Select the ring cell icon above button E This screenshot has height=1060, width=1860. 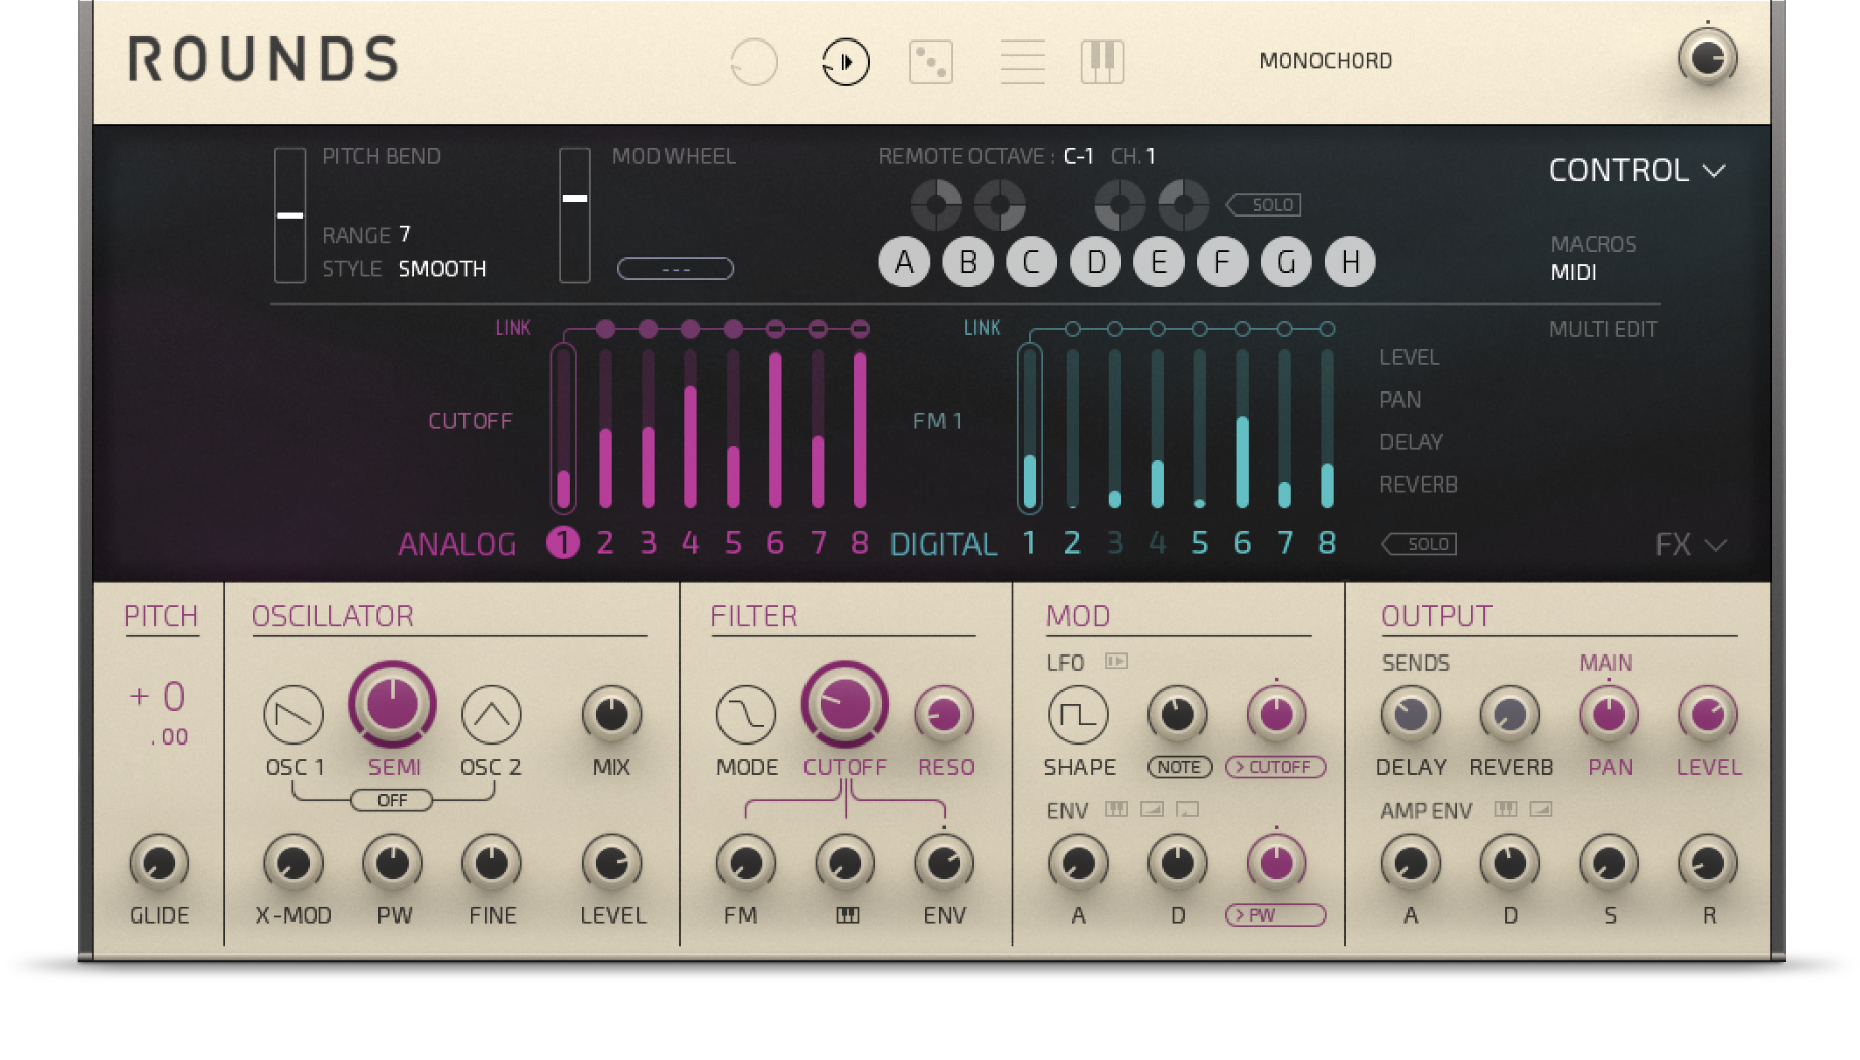pos(1184,205)
